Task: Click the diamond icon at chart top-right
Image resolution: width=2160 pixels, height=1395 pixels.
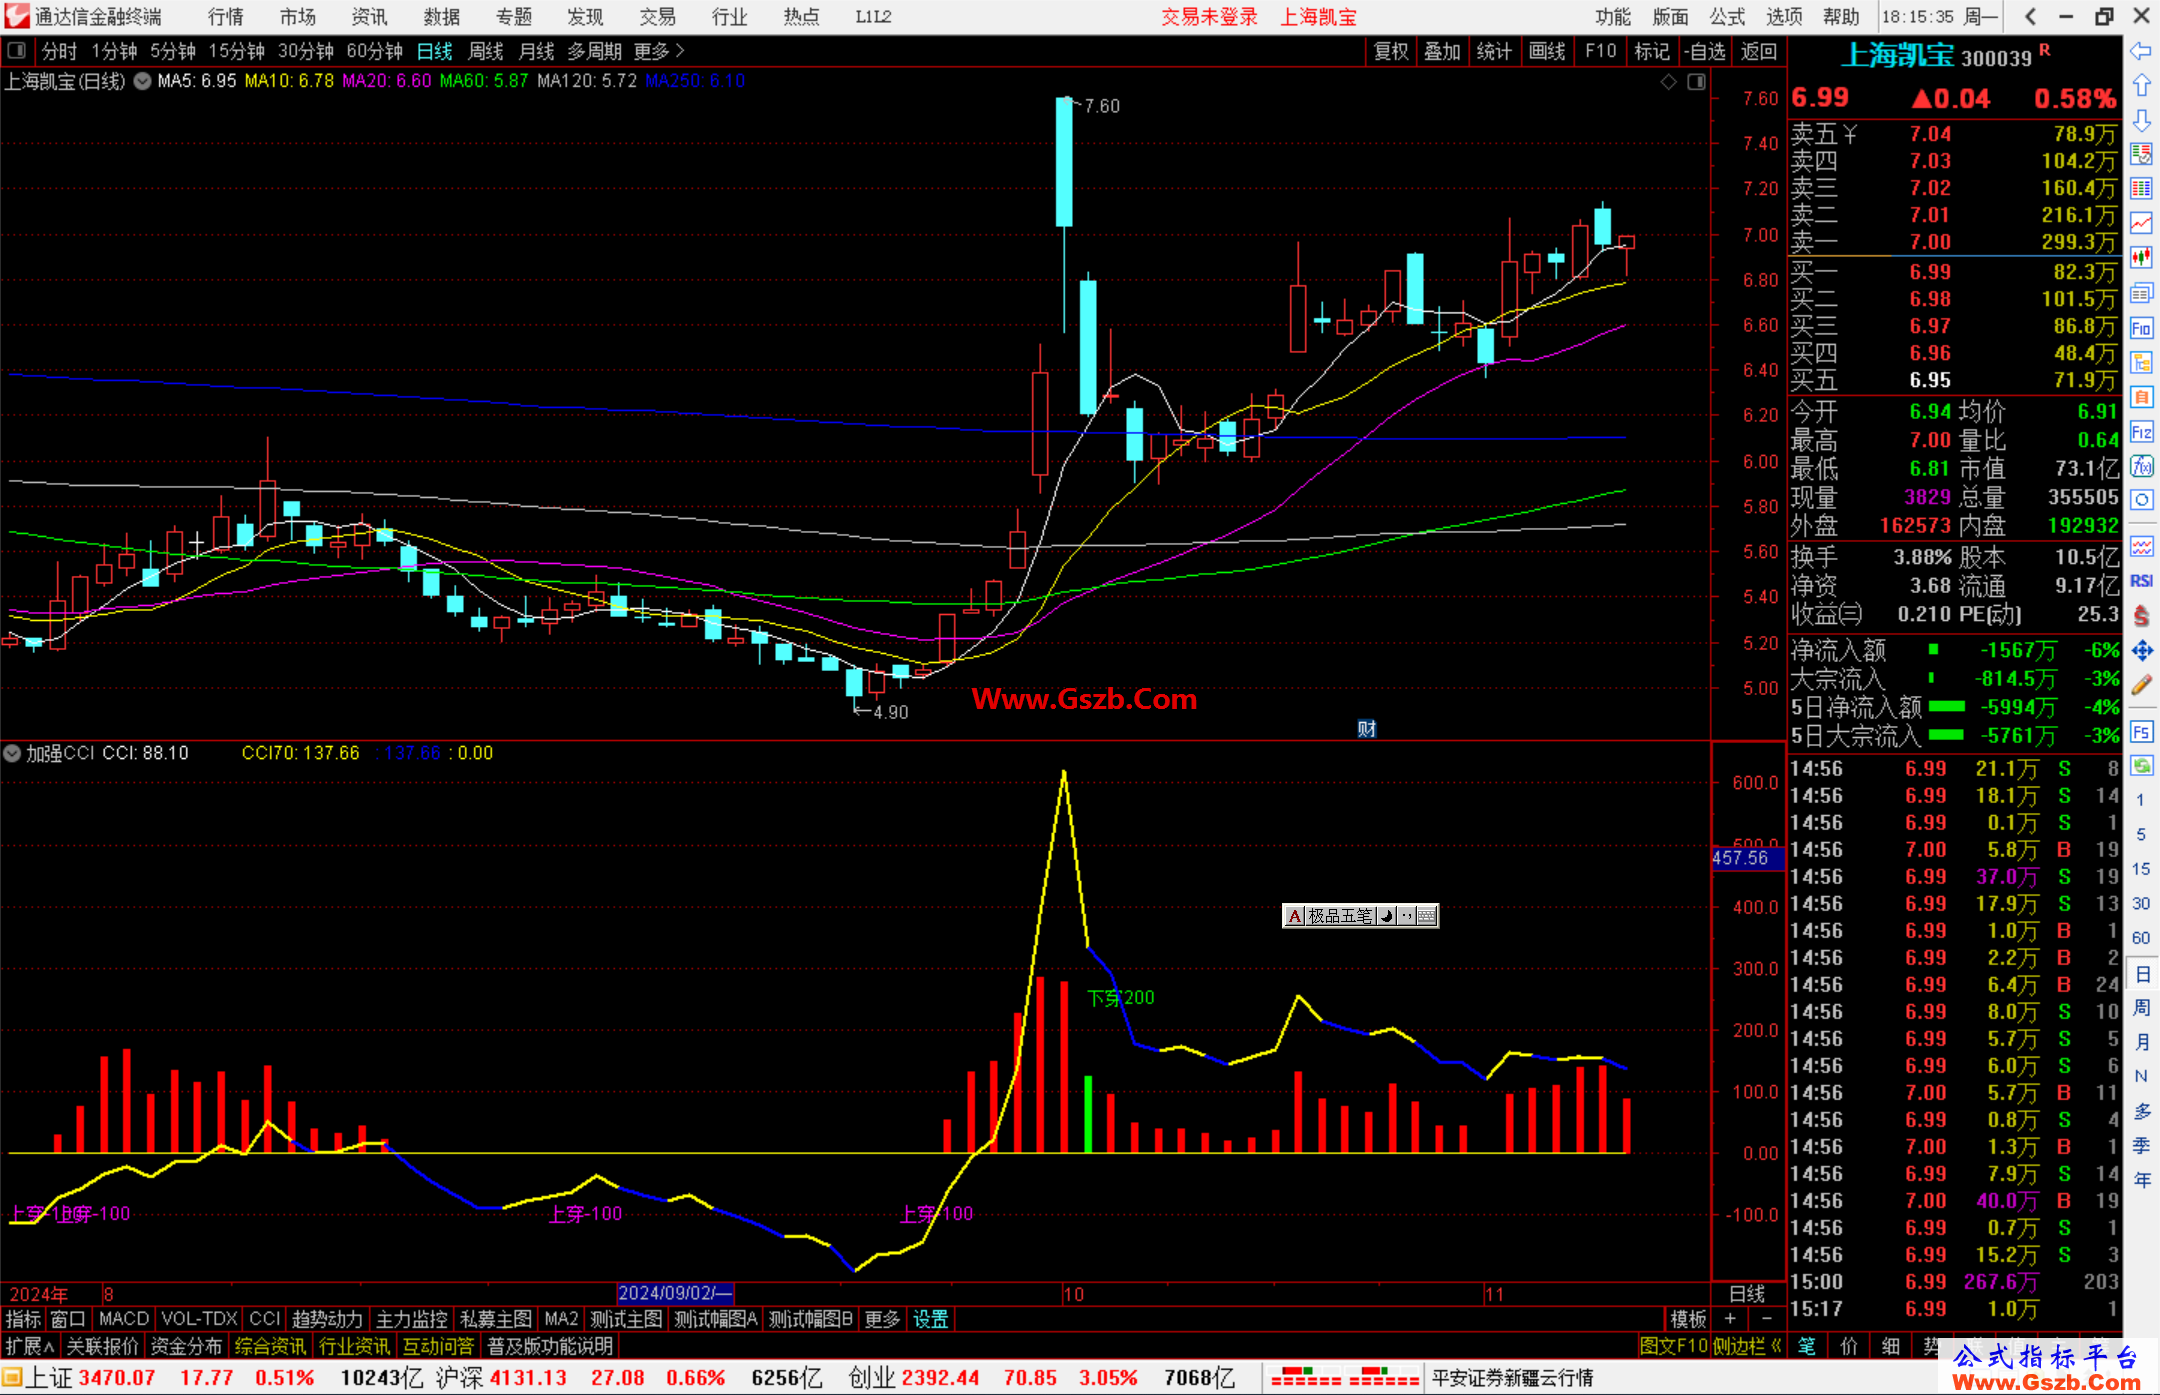Action: (x=1668, y=82)
